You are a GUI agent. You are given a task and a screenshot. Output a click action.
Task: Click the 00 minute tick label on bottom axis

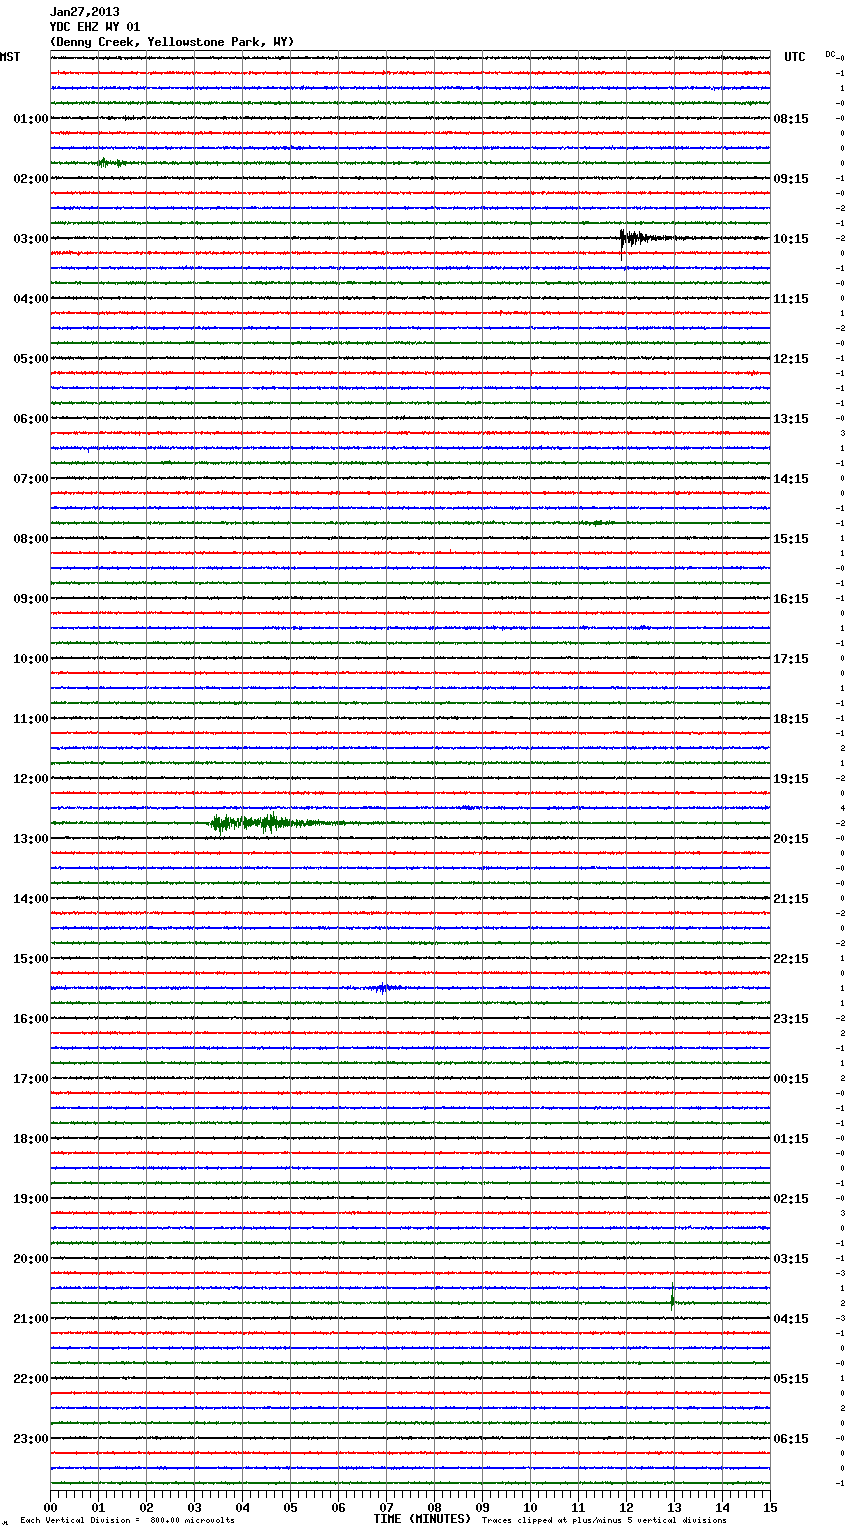[51, 1507]
